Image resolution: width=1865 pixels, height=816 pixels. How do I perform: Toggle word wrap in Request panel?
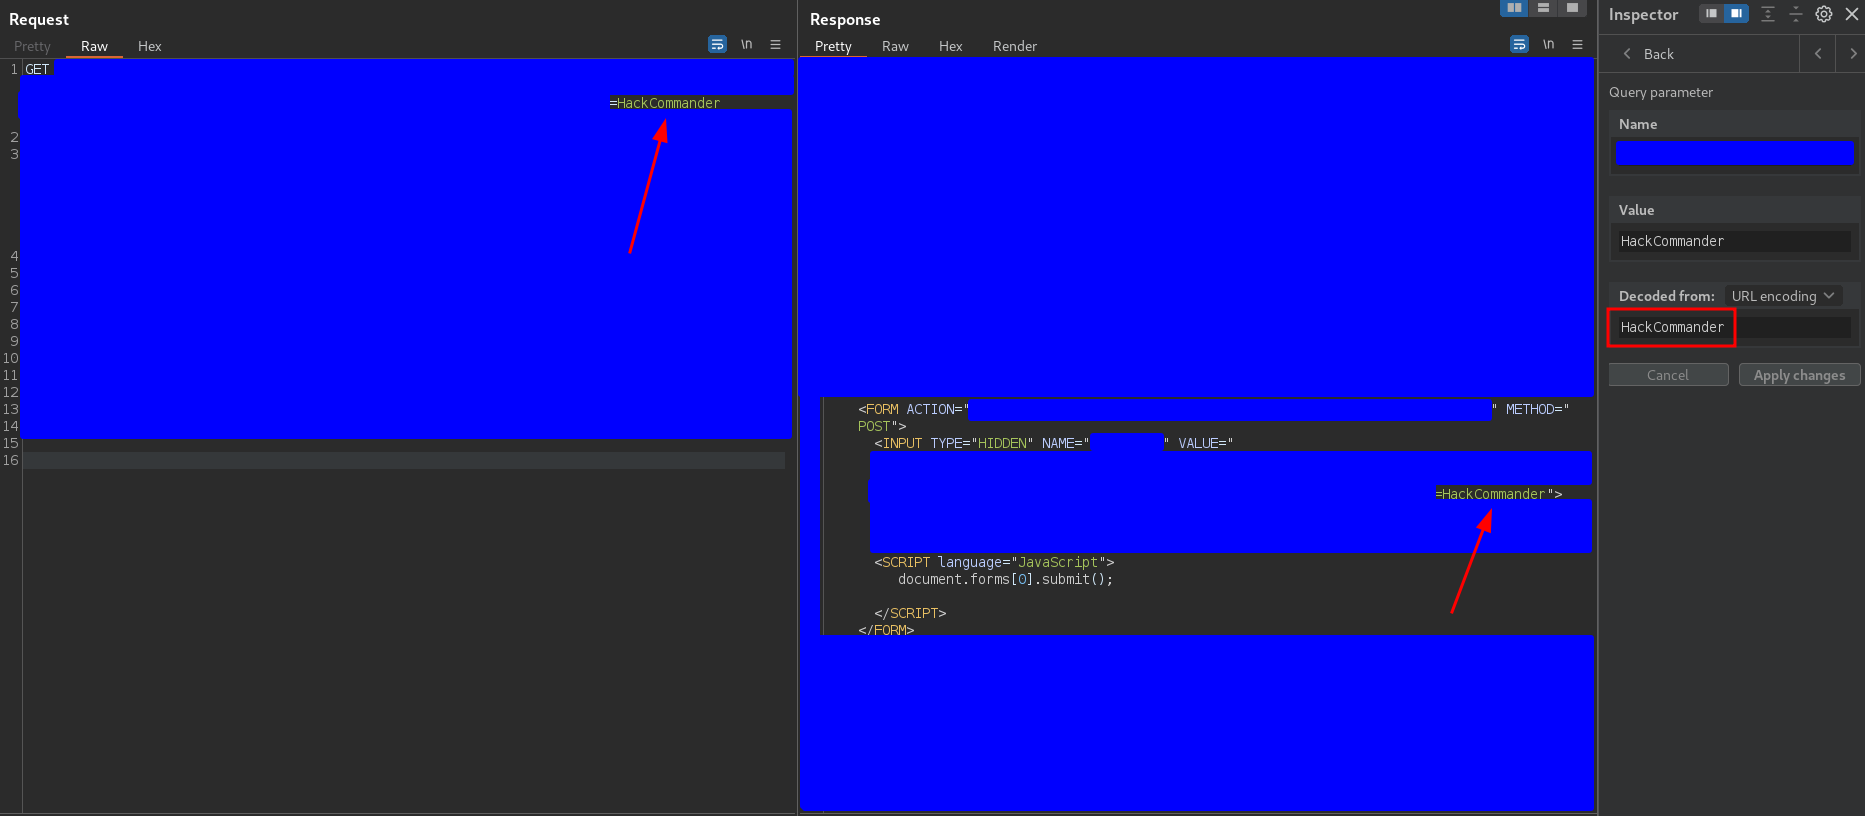pyautogui.click(x=717, y=44)
